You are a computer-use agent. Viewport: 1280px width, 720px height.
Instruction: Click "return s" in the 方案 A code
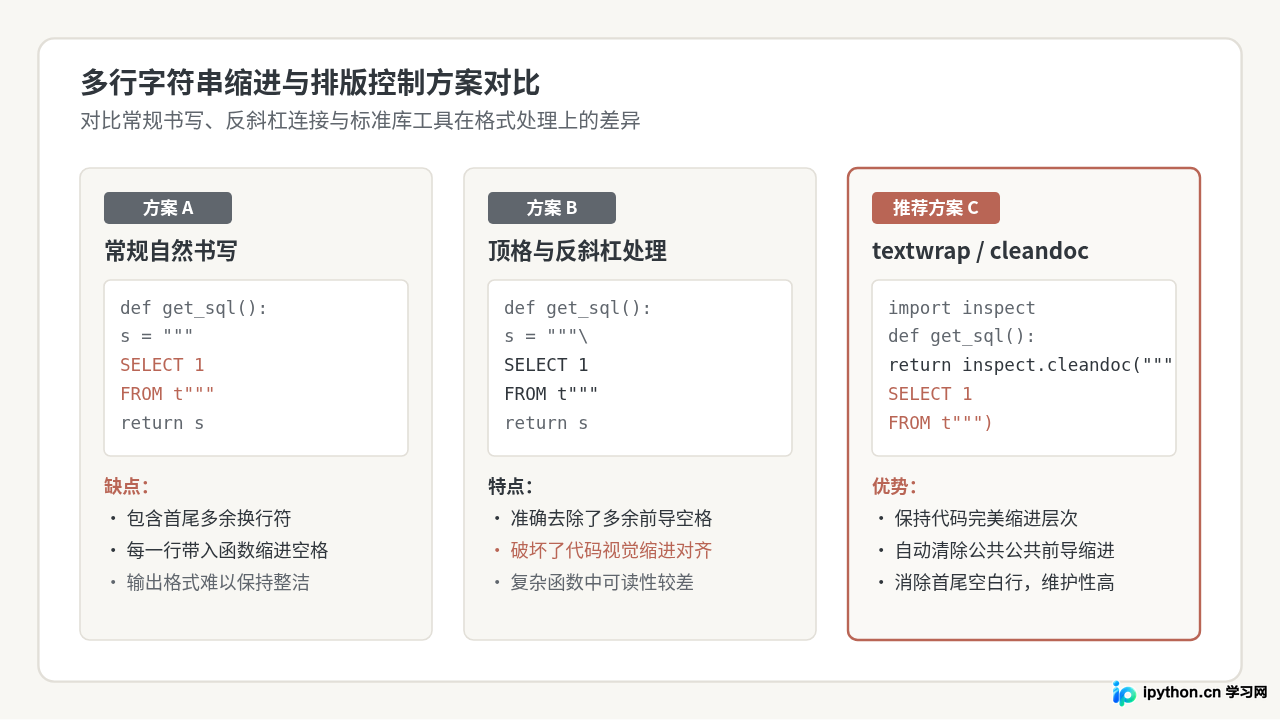pos(162,423)
